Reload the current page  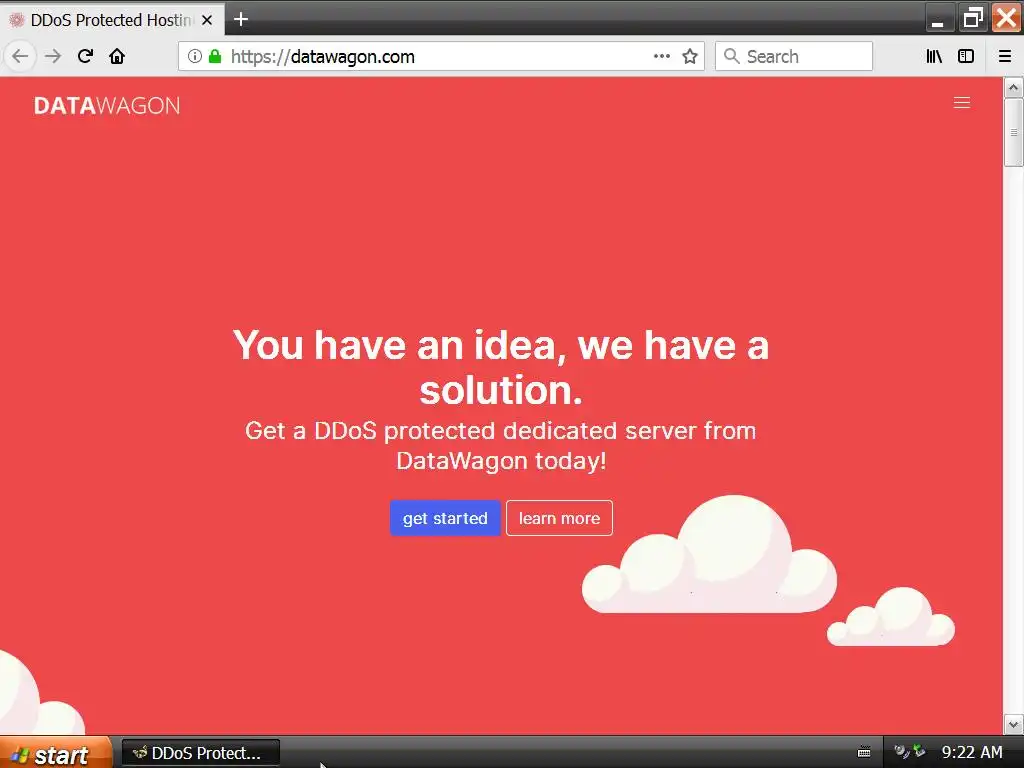(x=85, y=56)
